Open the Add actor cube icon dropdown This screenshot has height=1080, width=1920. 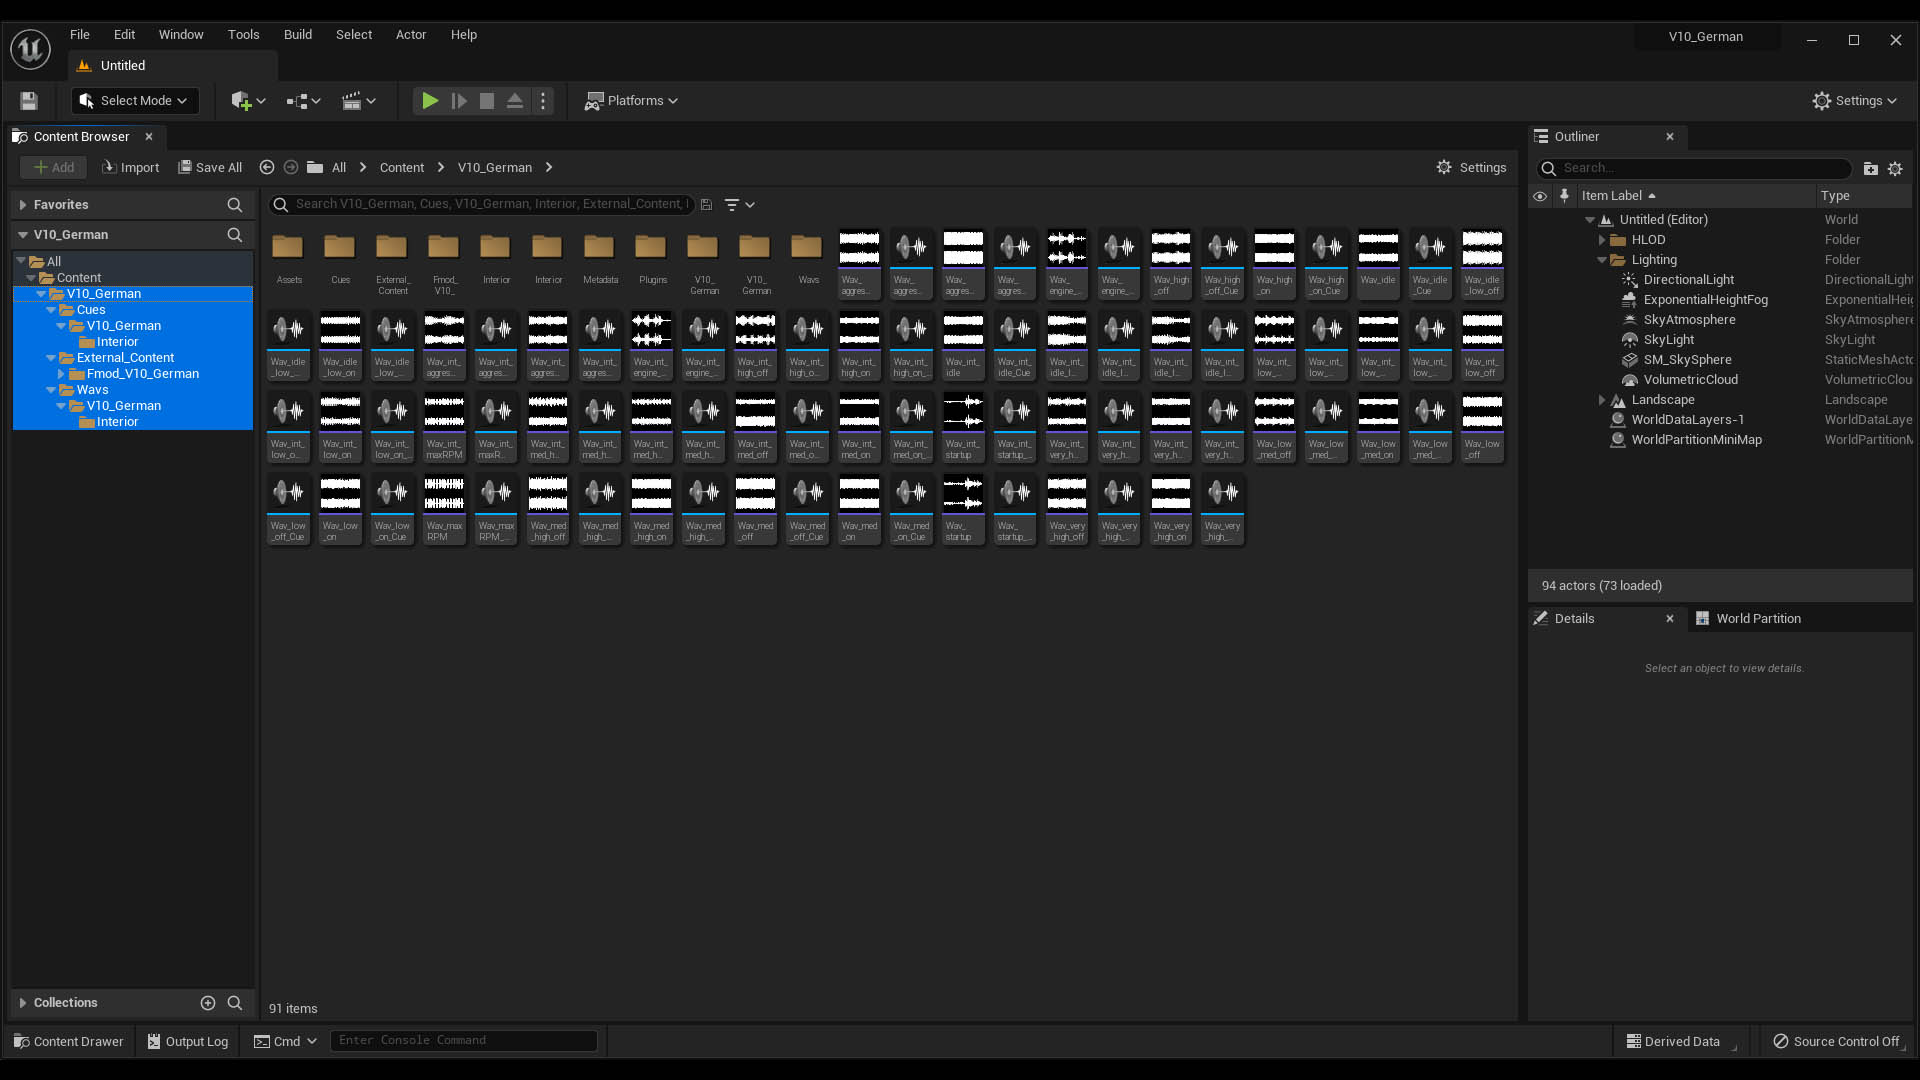[248, 101]
